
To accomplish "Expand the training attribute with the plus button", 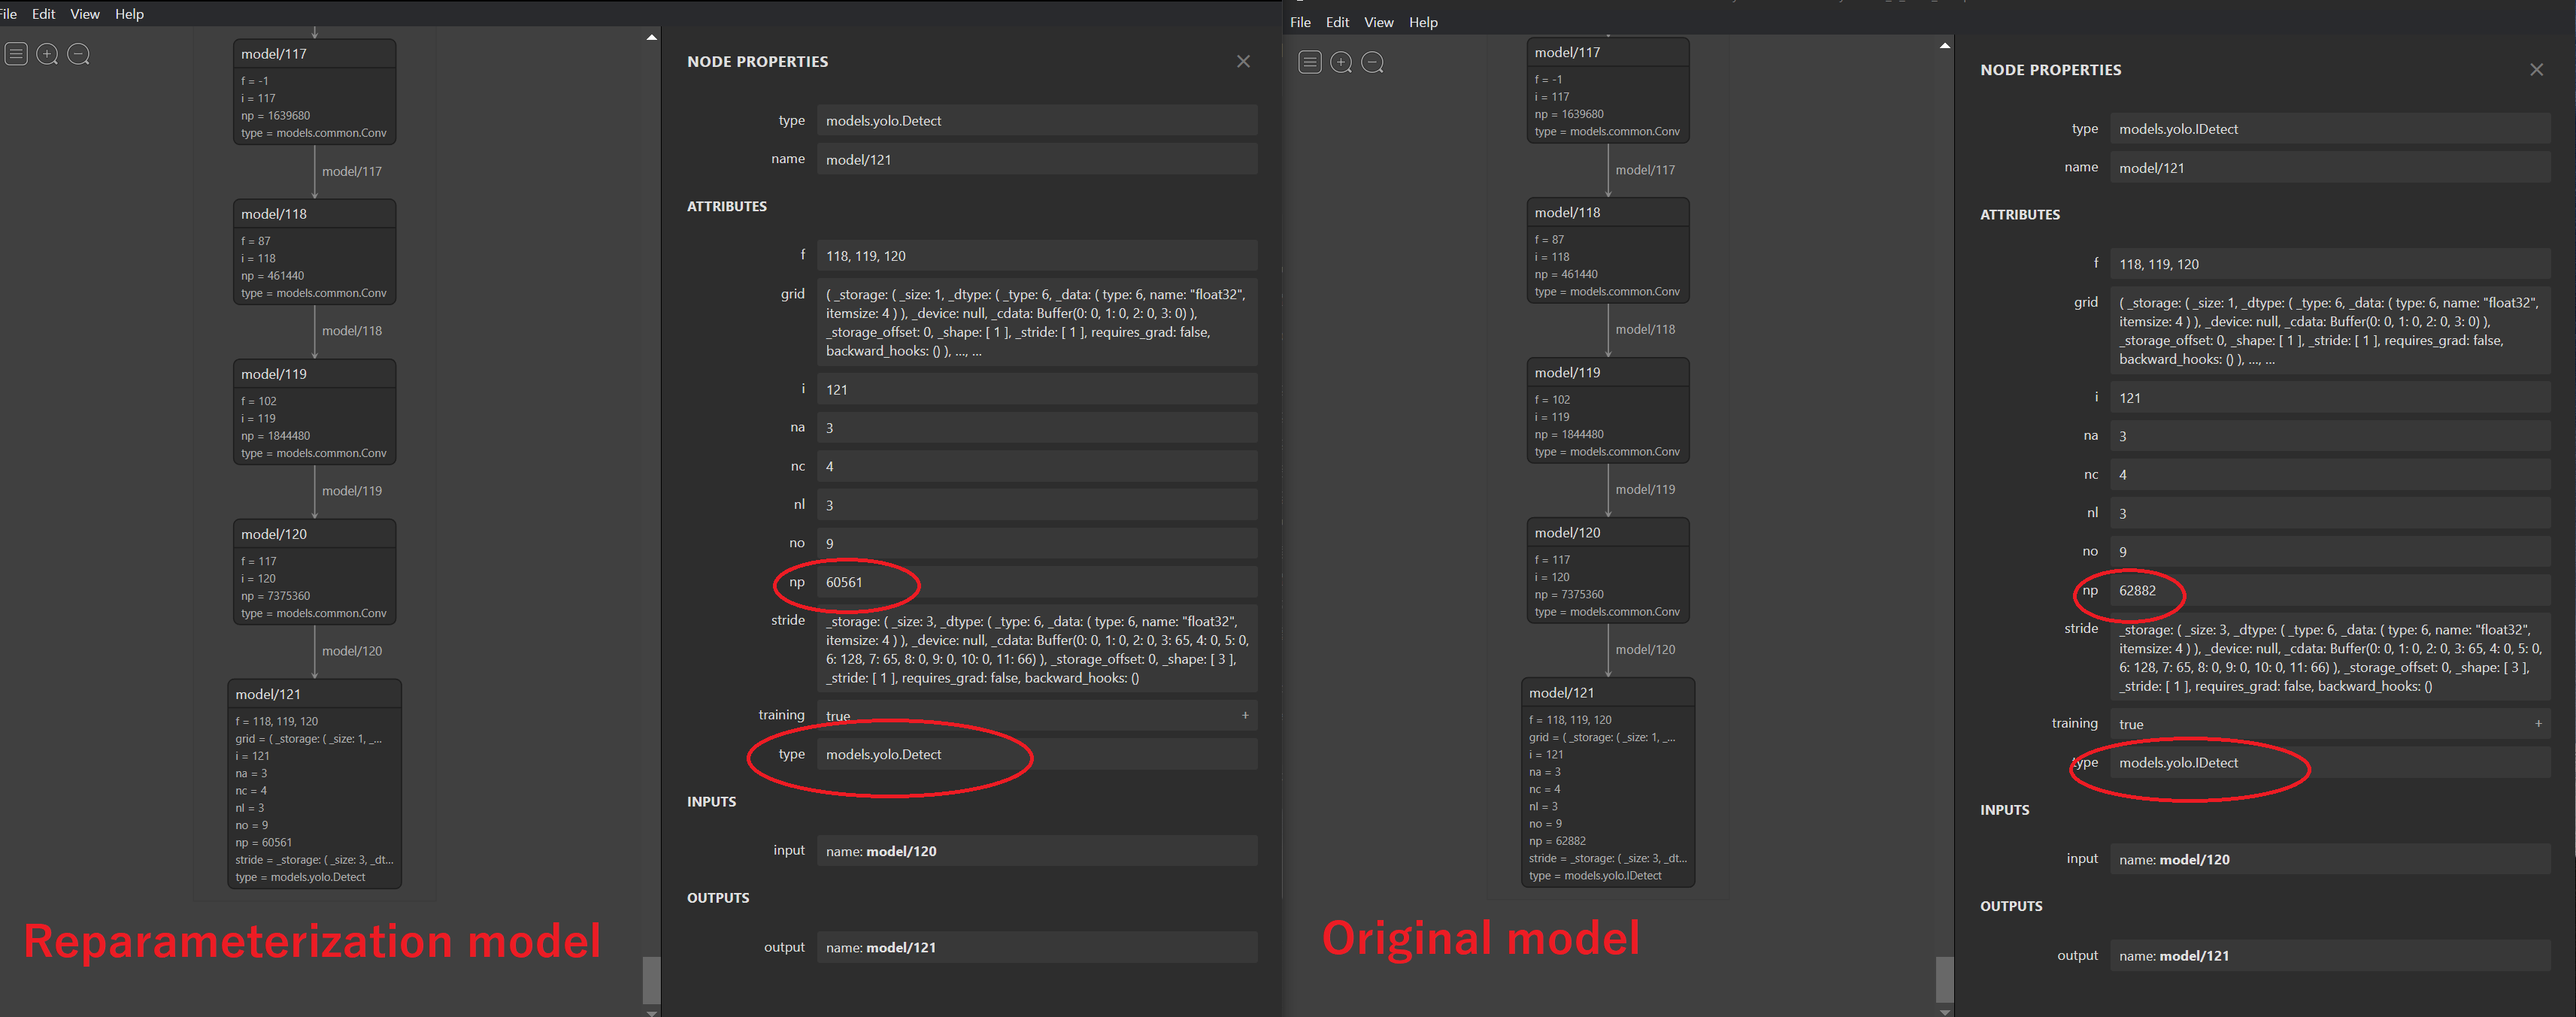I will pyautogui.click(x=1245, y=715).
